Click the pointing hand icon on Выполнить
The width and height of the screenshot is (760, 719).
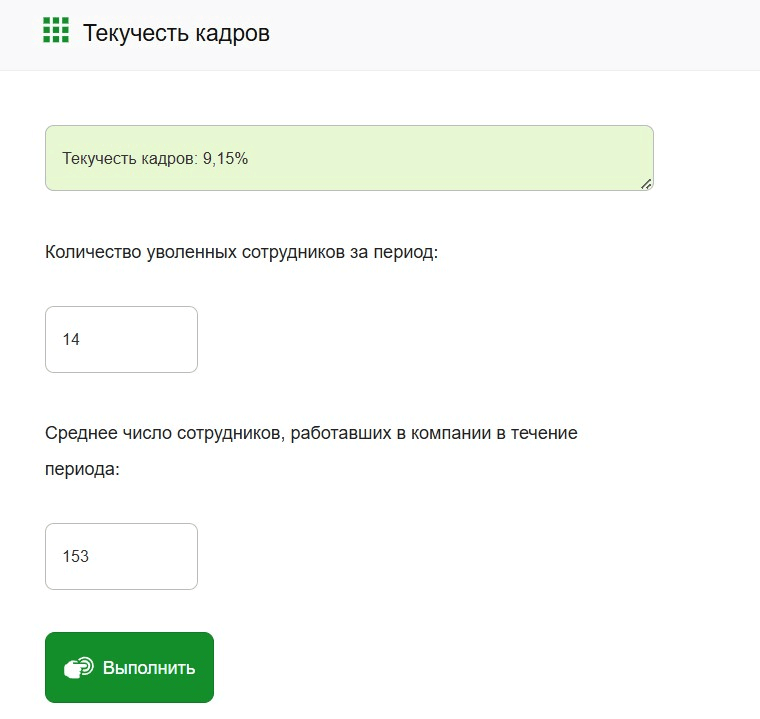(79, 668)
